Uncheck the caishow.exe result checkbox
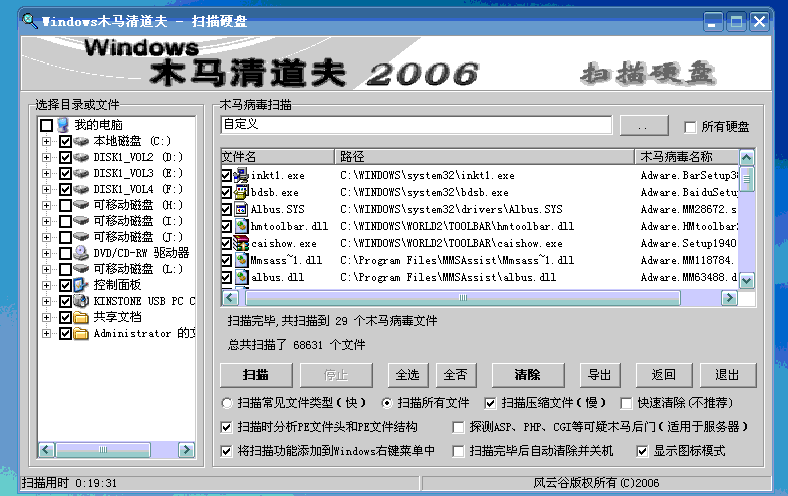The height and width of the screenshot is (496, 788). (x=227, y=244)
